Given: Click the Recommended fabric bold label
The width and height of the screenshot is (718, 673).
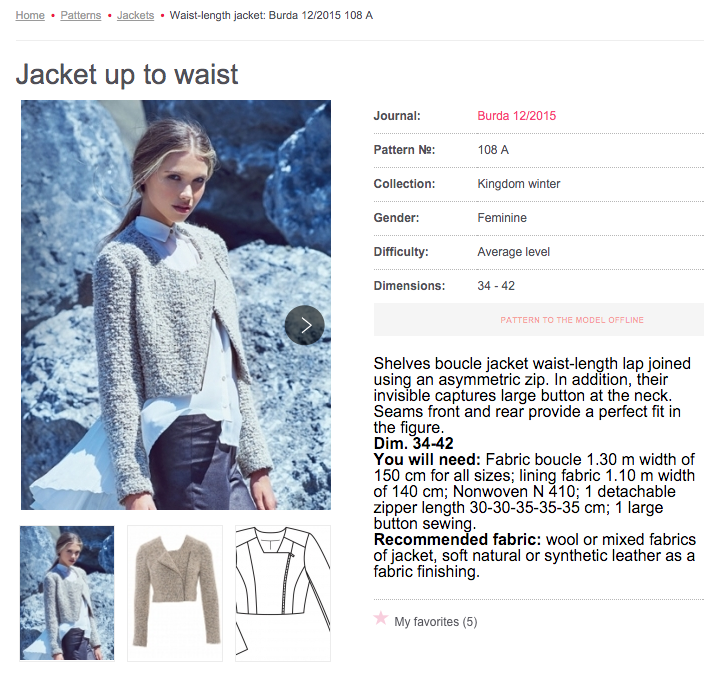Looking at the screenshot, I should coord(457,539).
